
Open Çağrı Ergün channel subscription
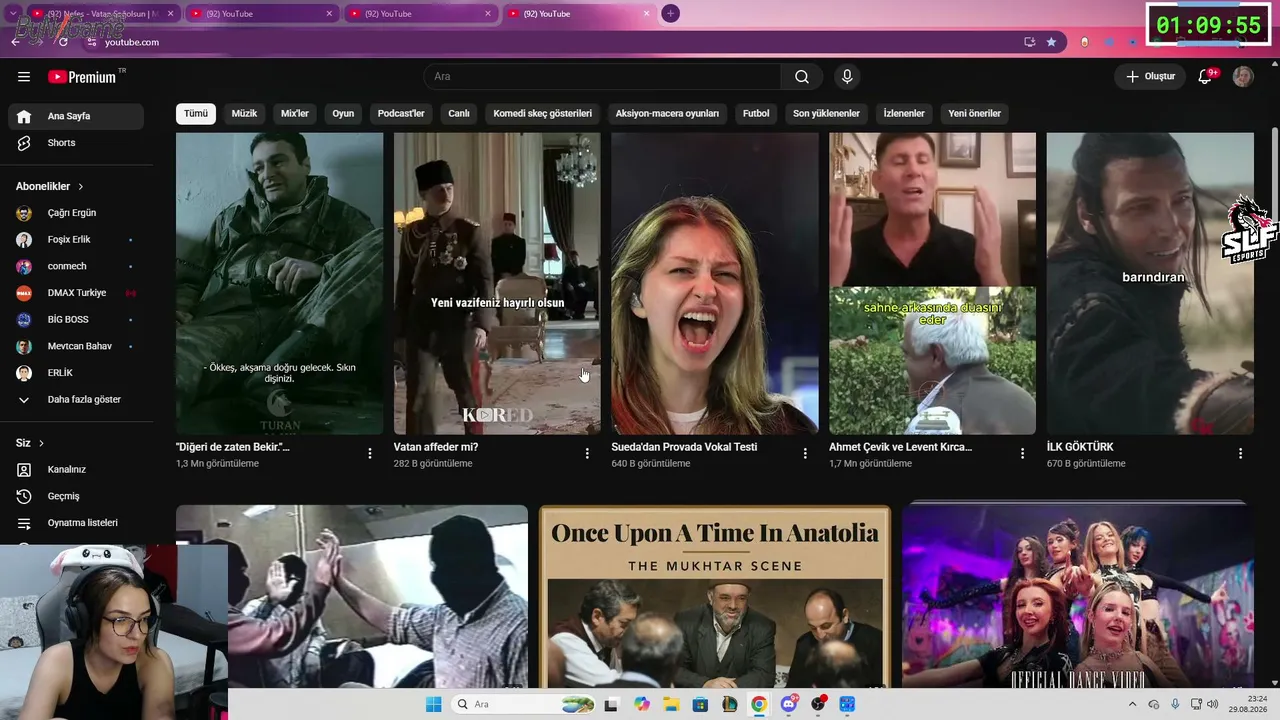tap(76, 213)
